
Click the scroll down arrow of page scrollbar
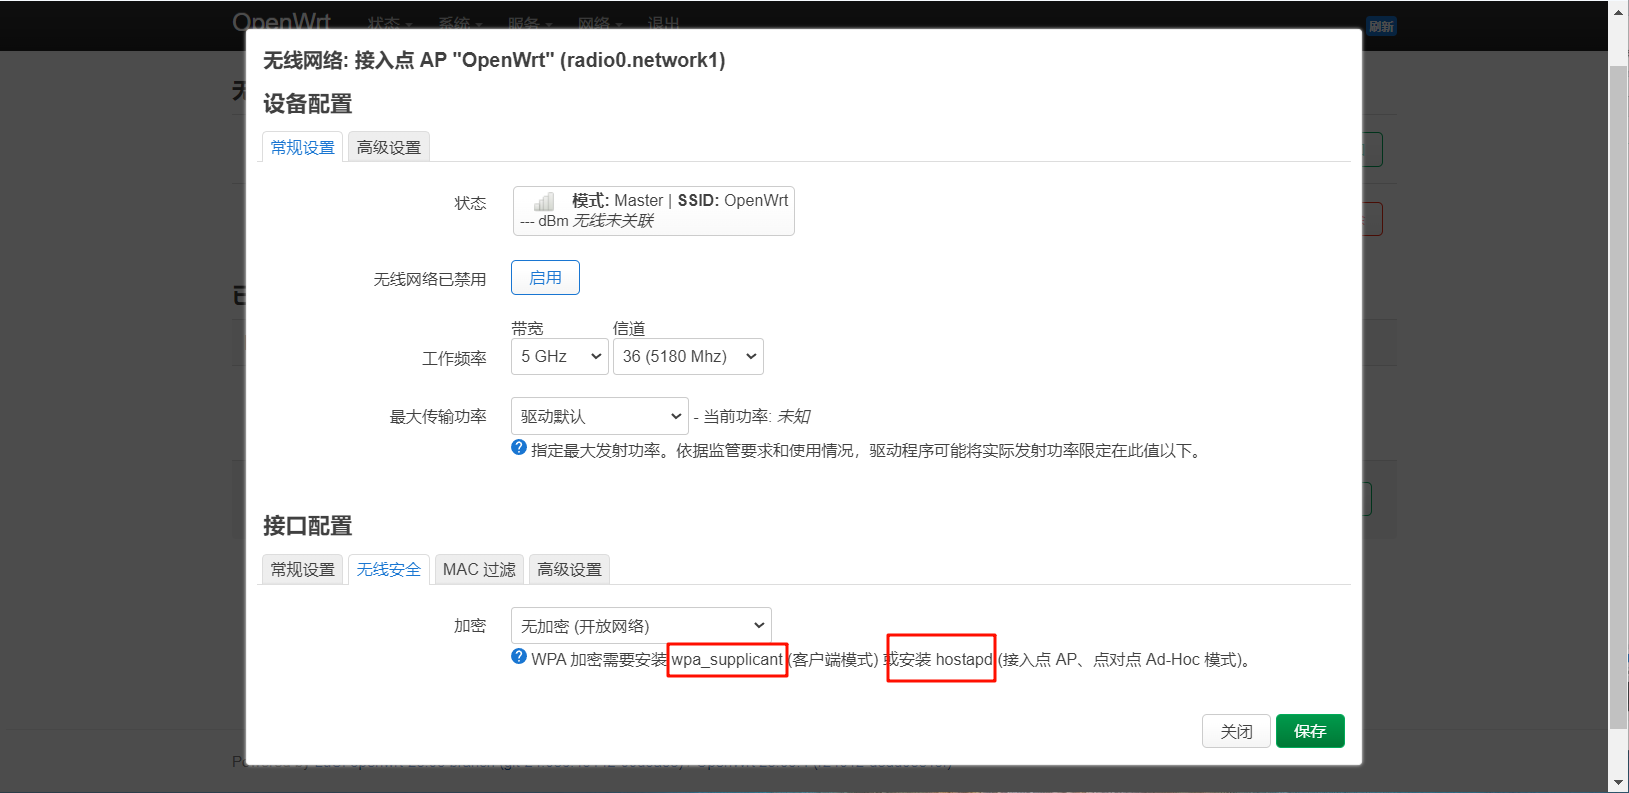coord(1618,782)
